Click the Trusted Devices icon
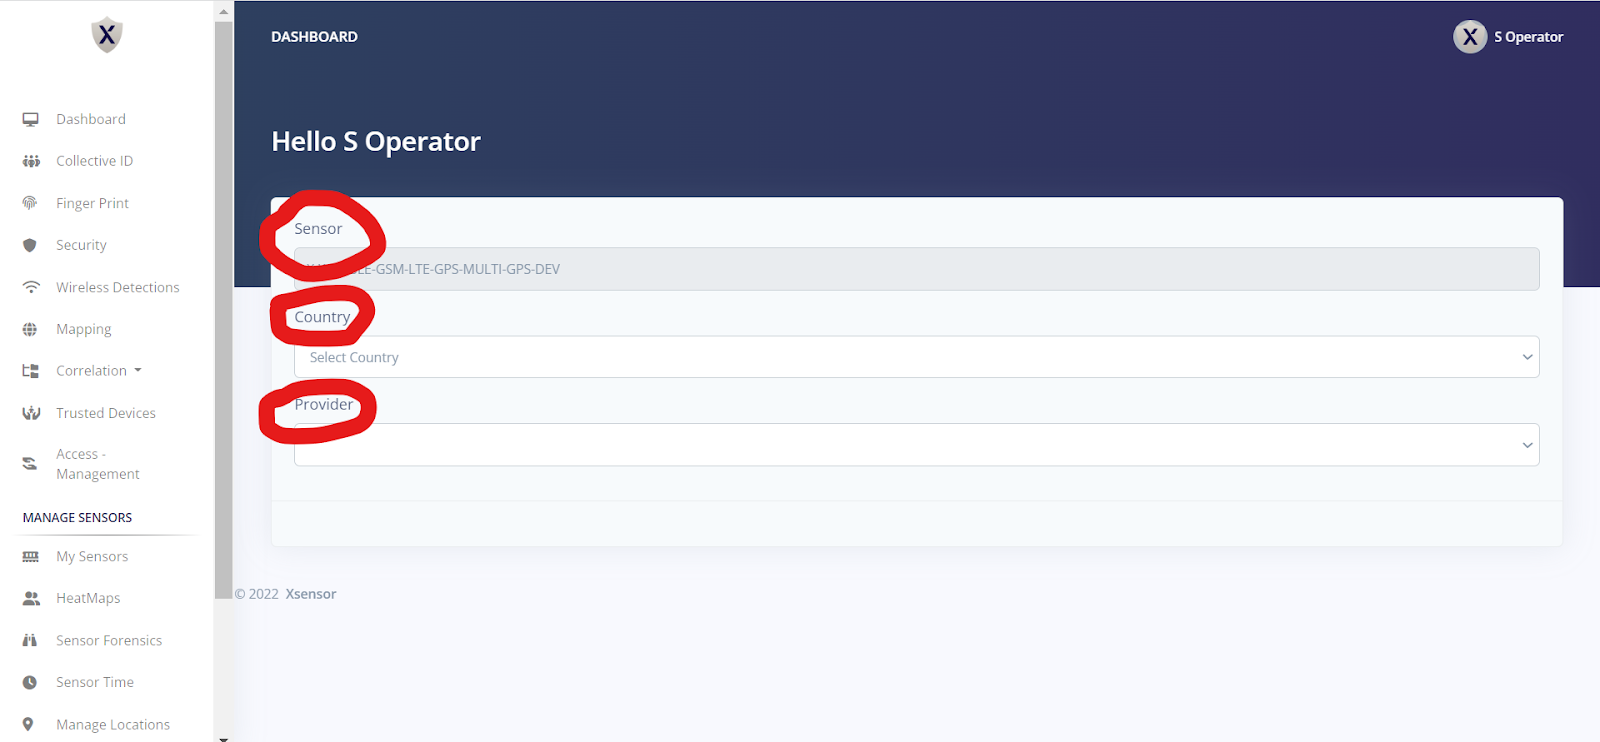Screen dimensions: 1600x742 point(31,412)
